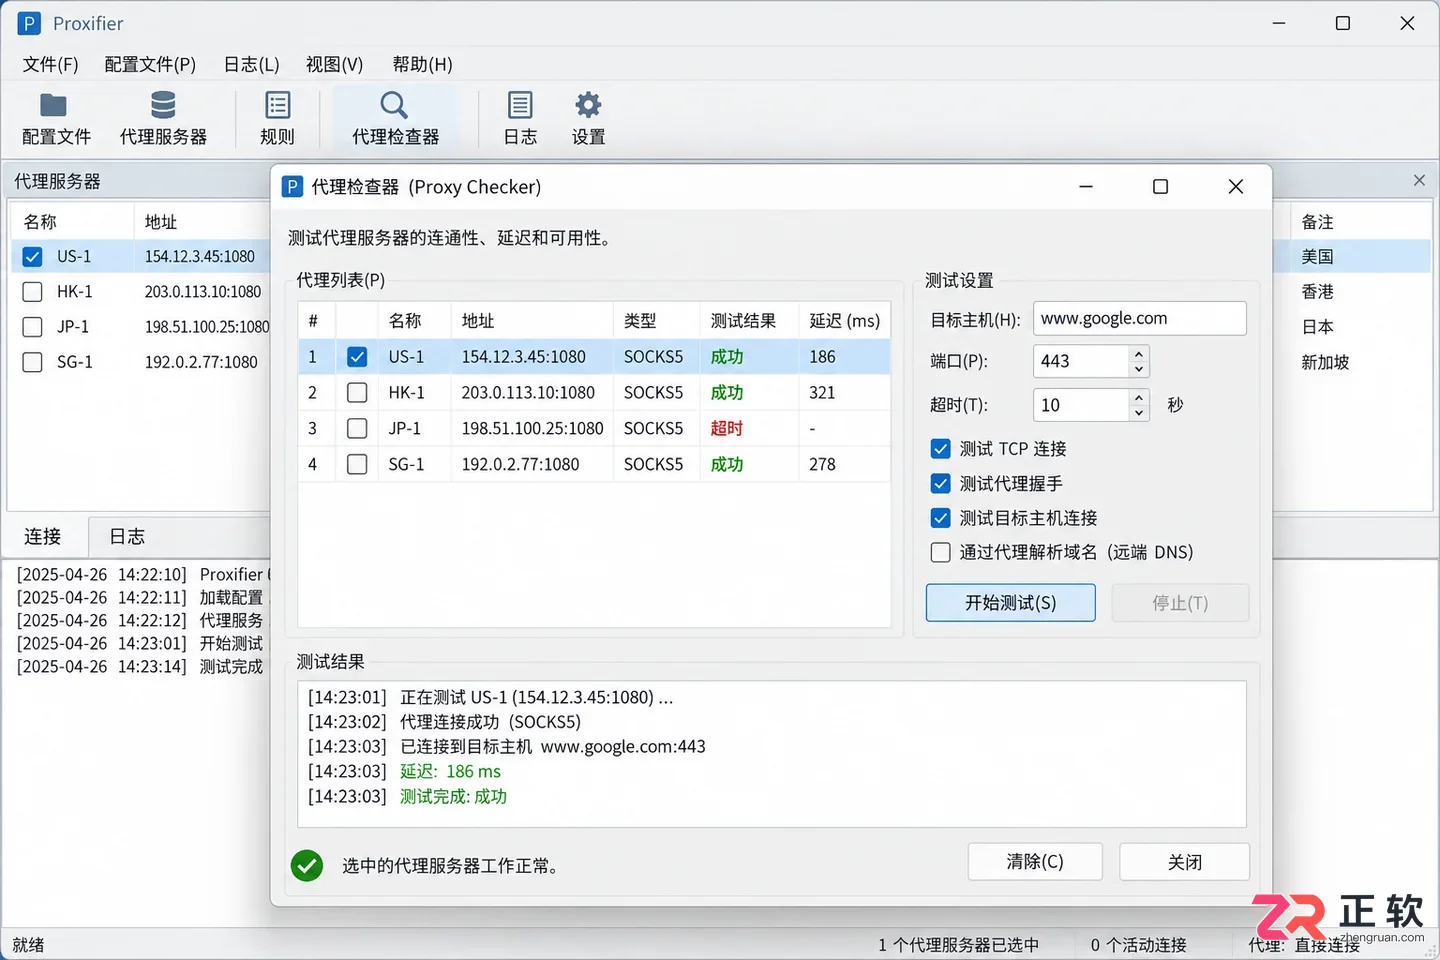
Task: Decrease the port value with down arrow
Action: 1139,369
